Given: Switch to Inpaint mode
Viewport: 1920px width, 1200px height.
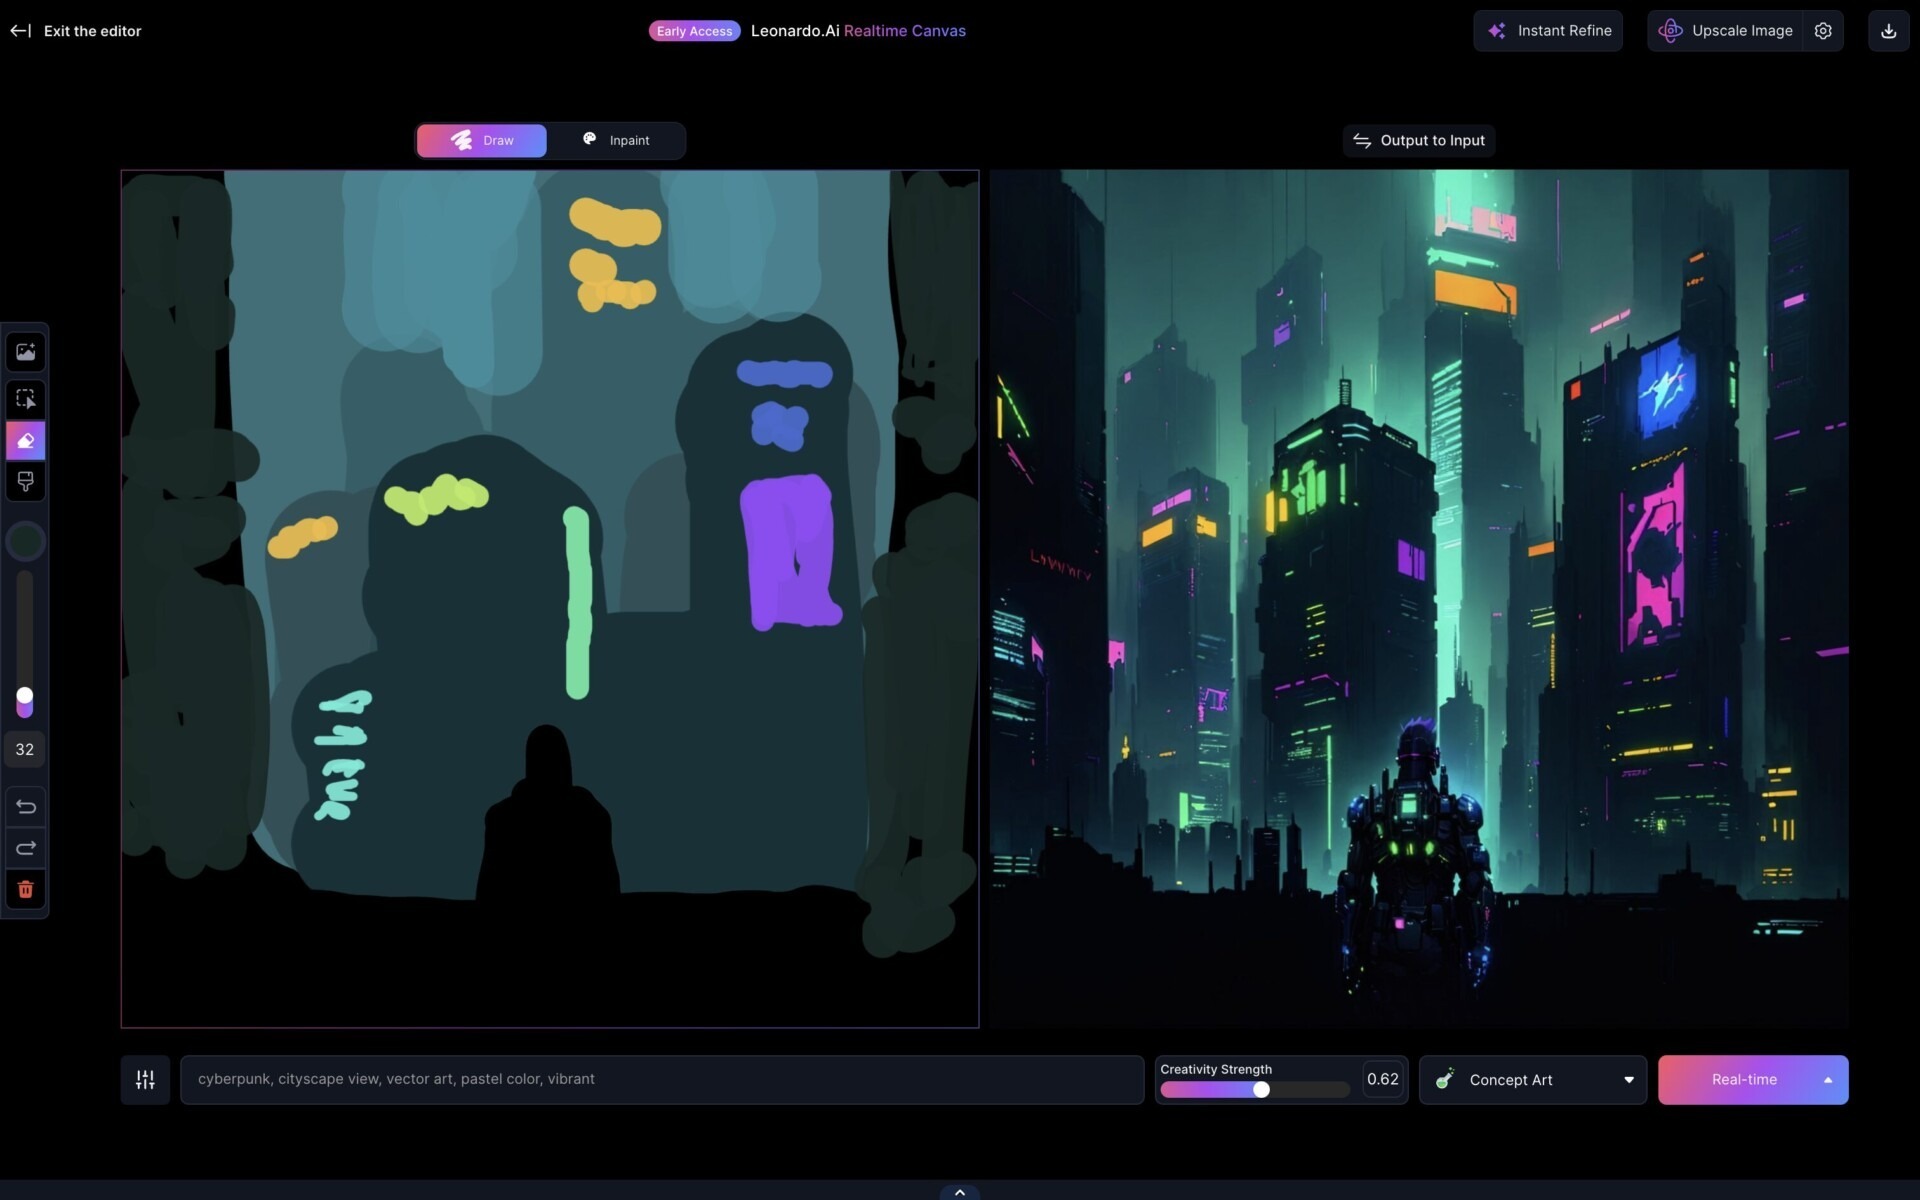Looking at the screenshot, I should pyautogui.click(x=619, y=140).
